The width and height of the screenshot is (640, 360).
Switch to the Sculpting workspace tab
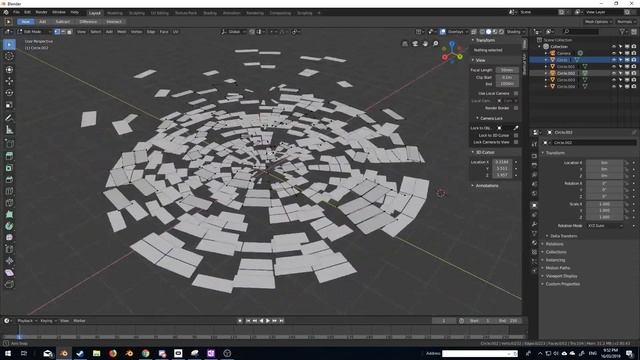137,13
